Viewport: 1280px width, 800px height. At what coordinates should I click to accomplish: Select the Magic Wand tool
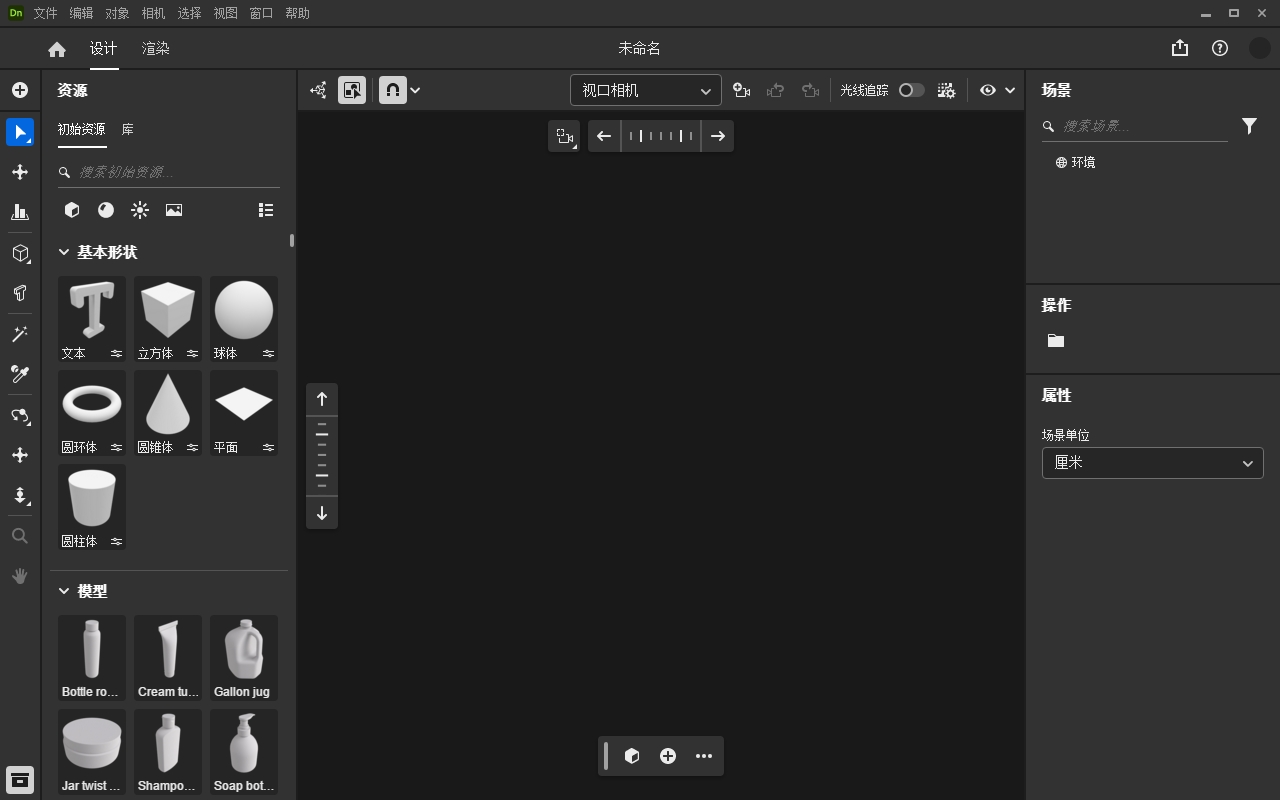[x=20, y=334]
